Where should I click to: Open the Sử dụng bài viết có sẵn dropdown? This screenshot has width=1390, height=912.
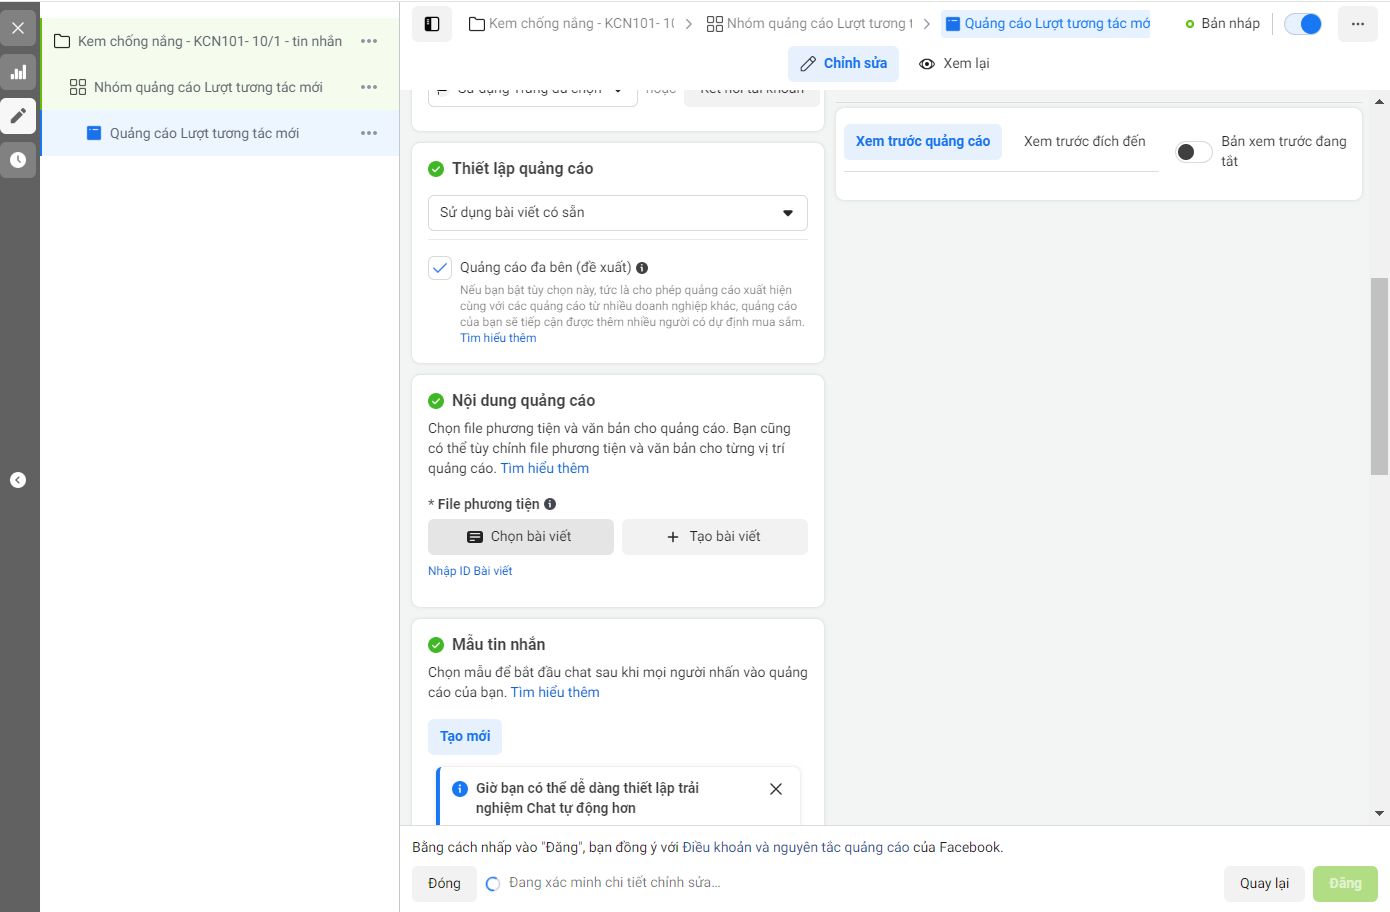point(618,213)
